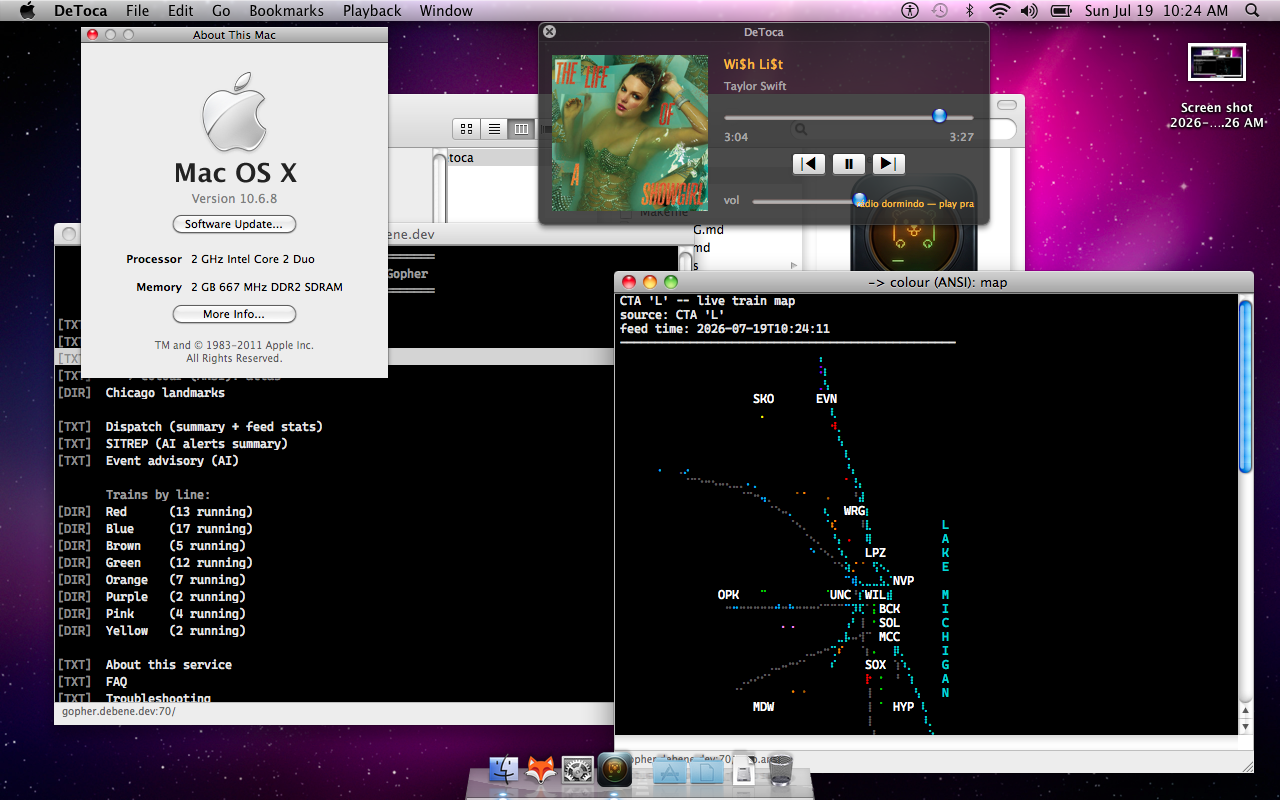
Task: Open the File menu
Action: pyautogui.click(x=138, y=11)
